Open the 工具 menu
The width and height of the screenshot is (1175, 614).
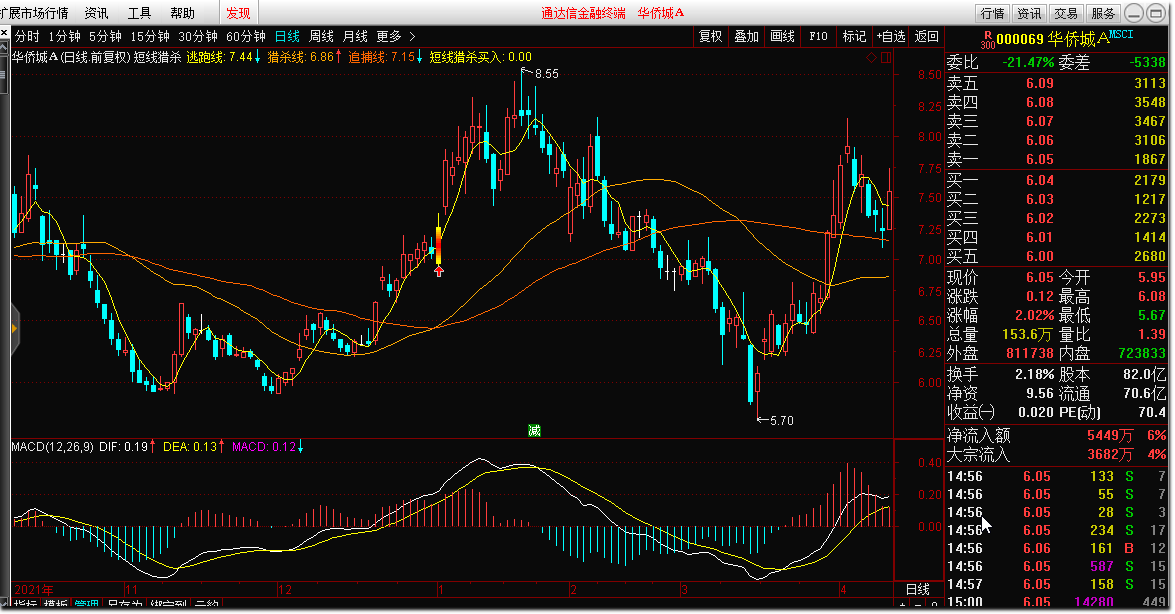(139, 13)
